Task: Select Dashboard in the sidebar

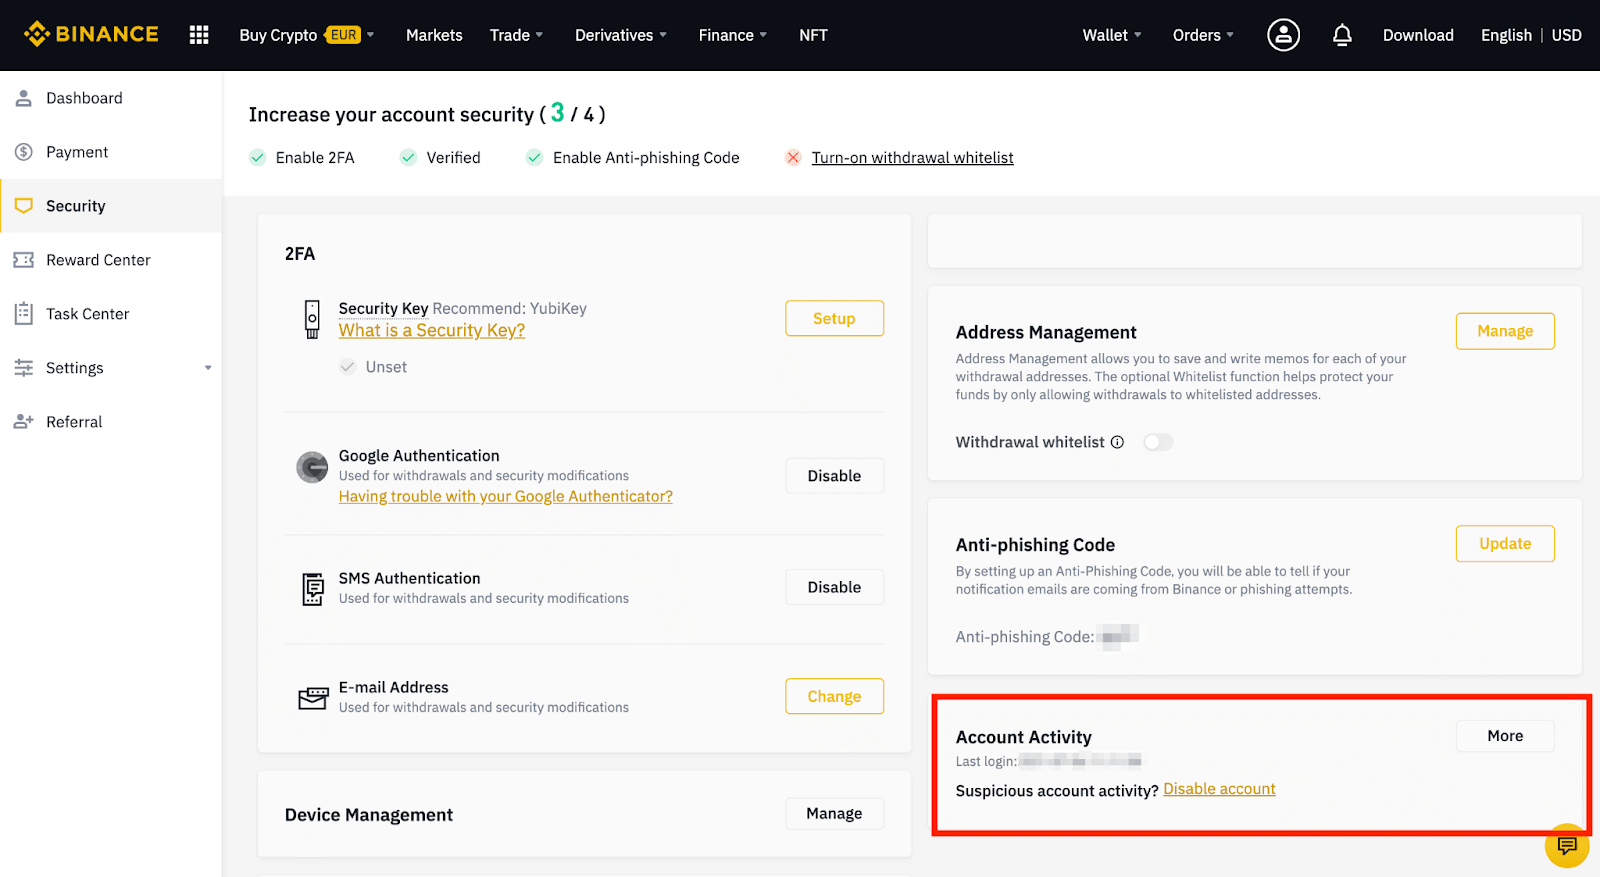Action: click(x=111, y=98)
